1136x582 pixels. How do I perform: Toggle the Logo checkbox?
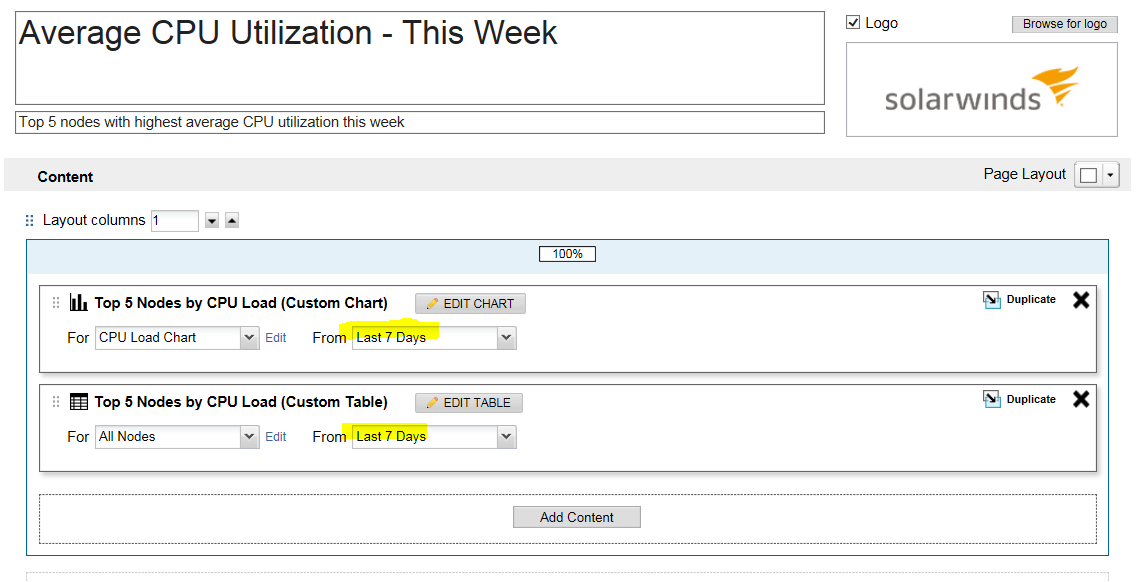[853, 23]
